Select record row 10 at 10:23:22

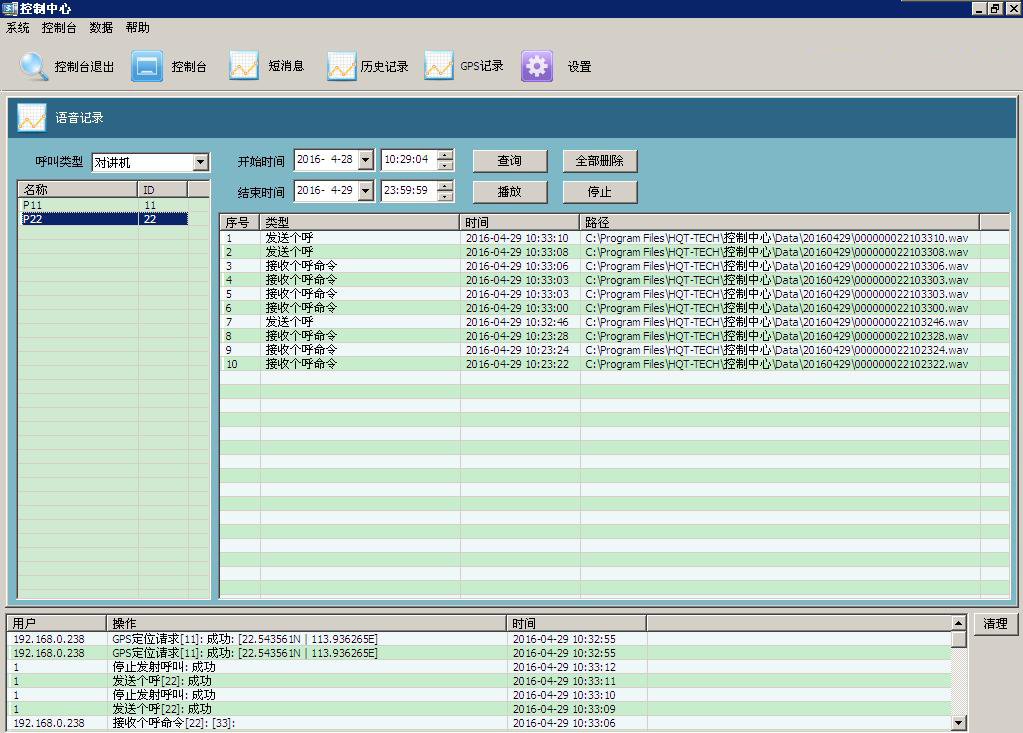click(614, 364)
